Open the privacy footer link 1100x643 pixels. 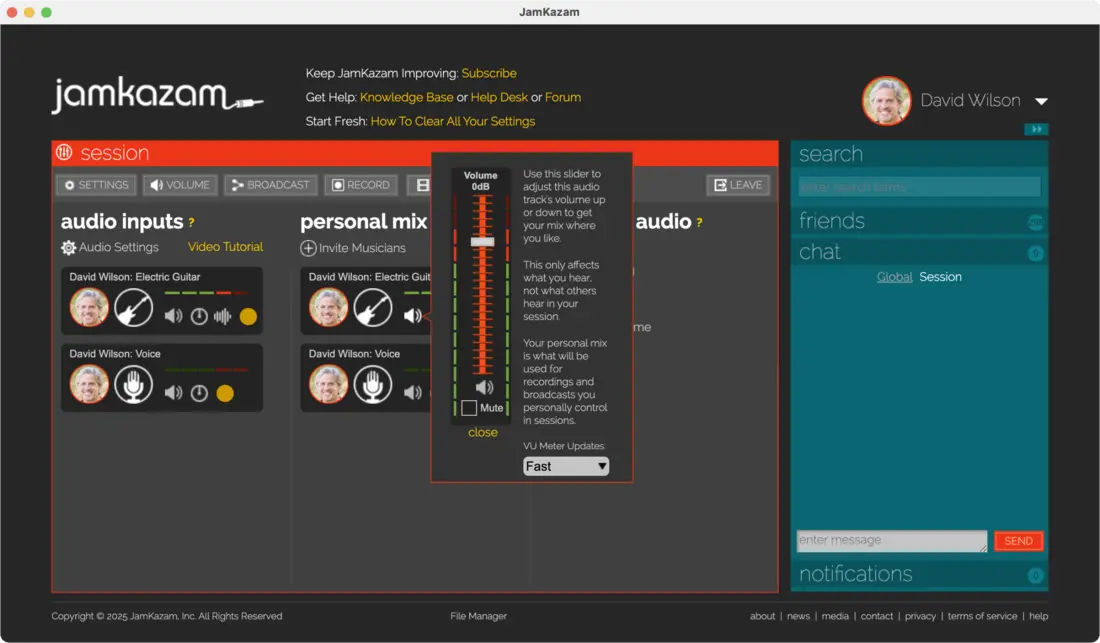(x=920, y=616)
